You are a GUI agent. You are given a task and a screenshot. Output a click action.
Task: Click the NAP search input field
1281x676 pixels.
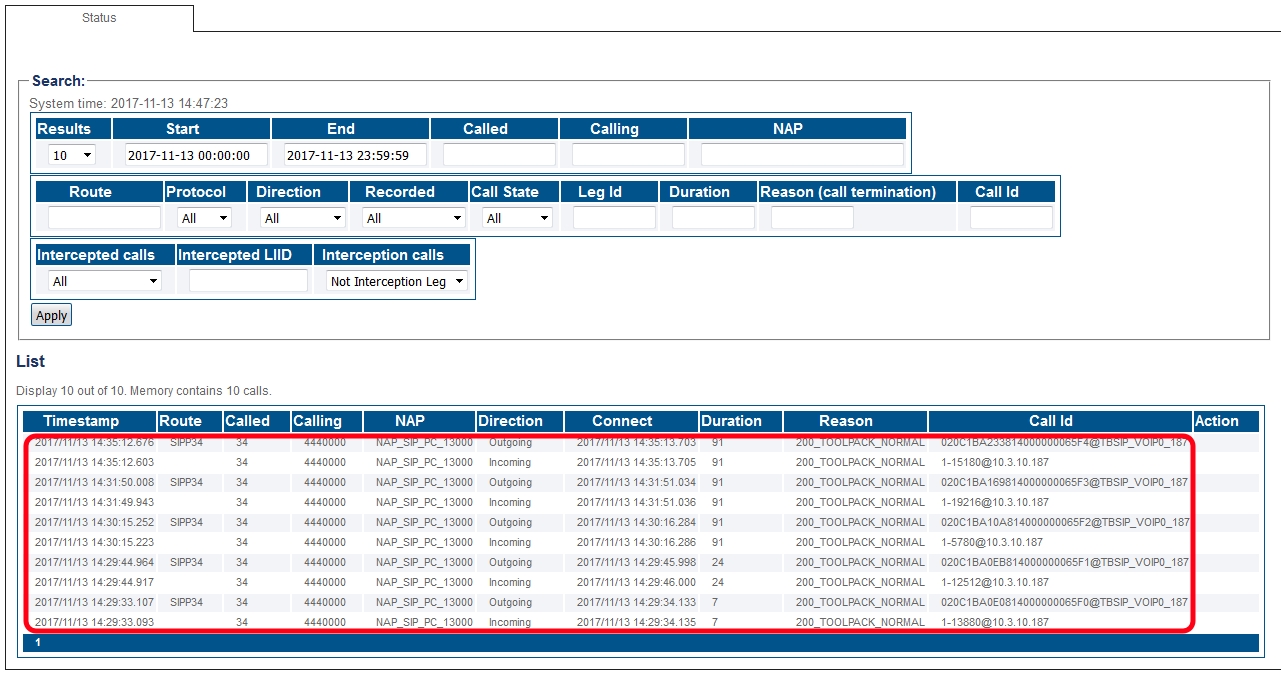point(801,155)
